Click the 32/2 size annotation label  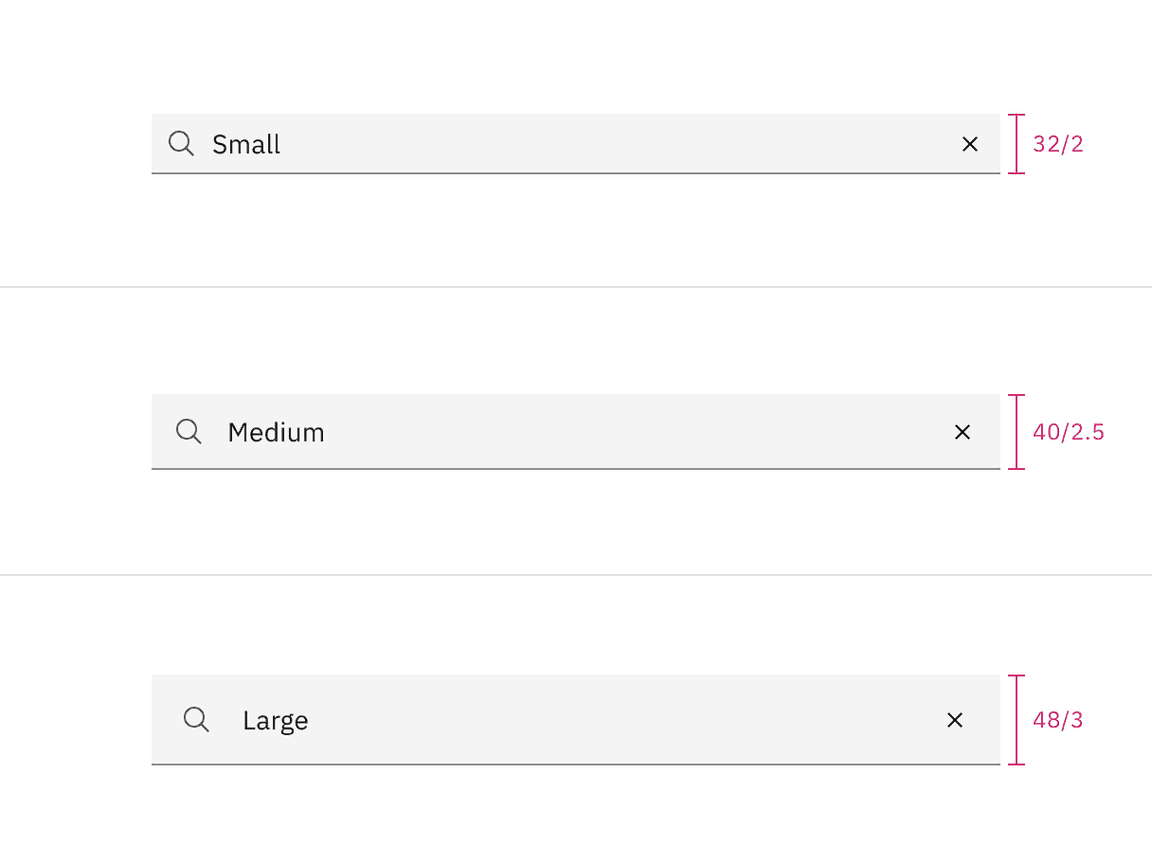1058,144
